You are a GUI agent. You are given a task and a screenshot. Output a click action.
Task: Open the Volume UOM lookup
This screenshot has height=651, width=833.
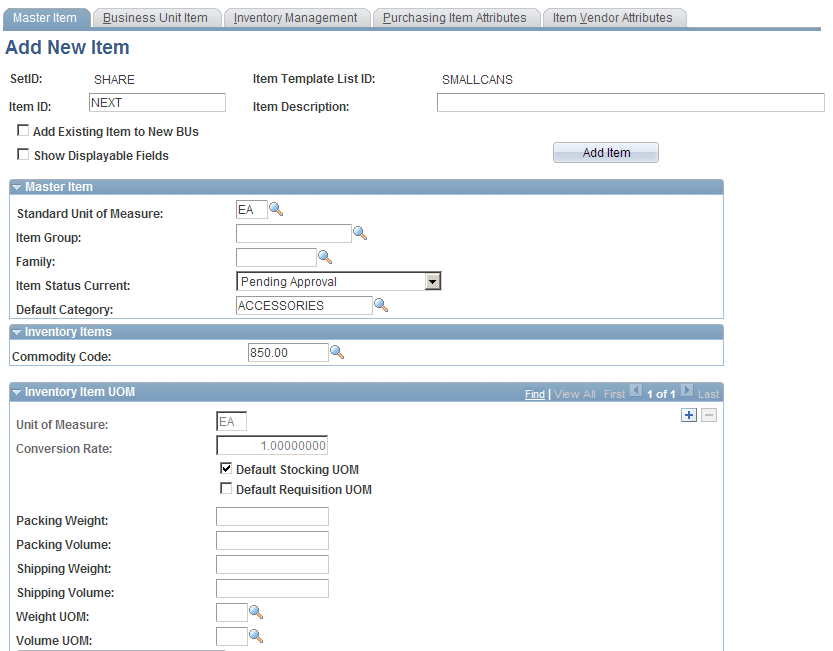click(x=257, y=635)
